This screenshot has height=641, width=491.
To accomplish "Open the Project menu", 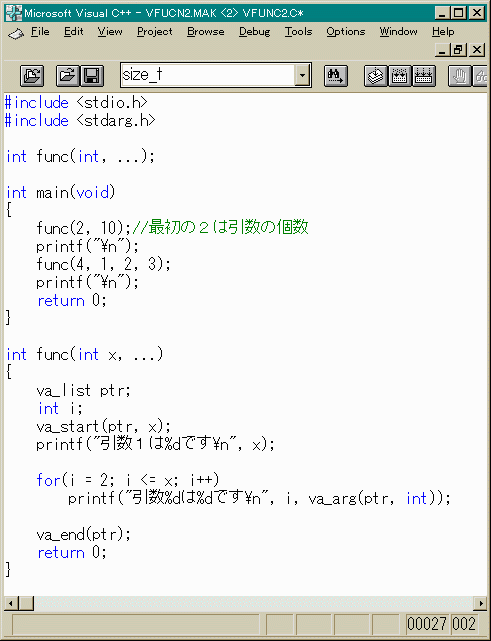I will coord(155,31).
